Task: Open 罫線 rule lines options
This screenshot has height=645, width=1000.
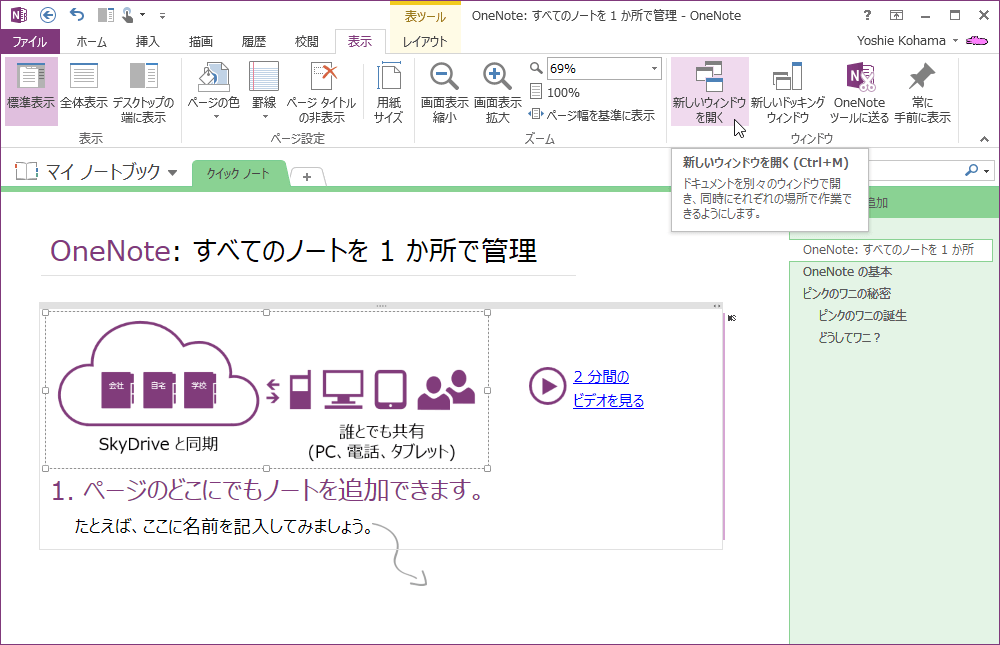Action: click(264, 91)
